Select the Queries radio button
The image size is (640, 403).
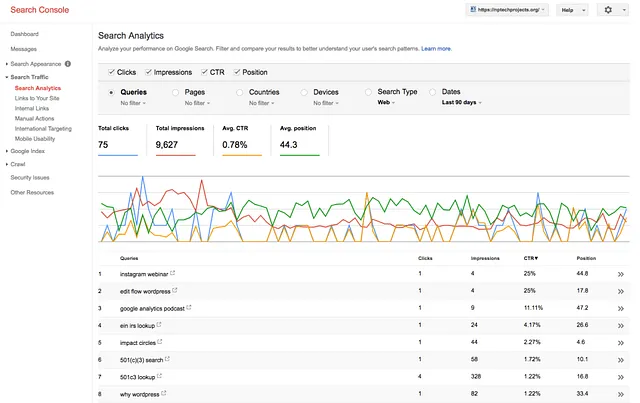point(111,93)
